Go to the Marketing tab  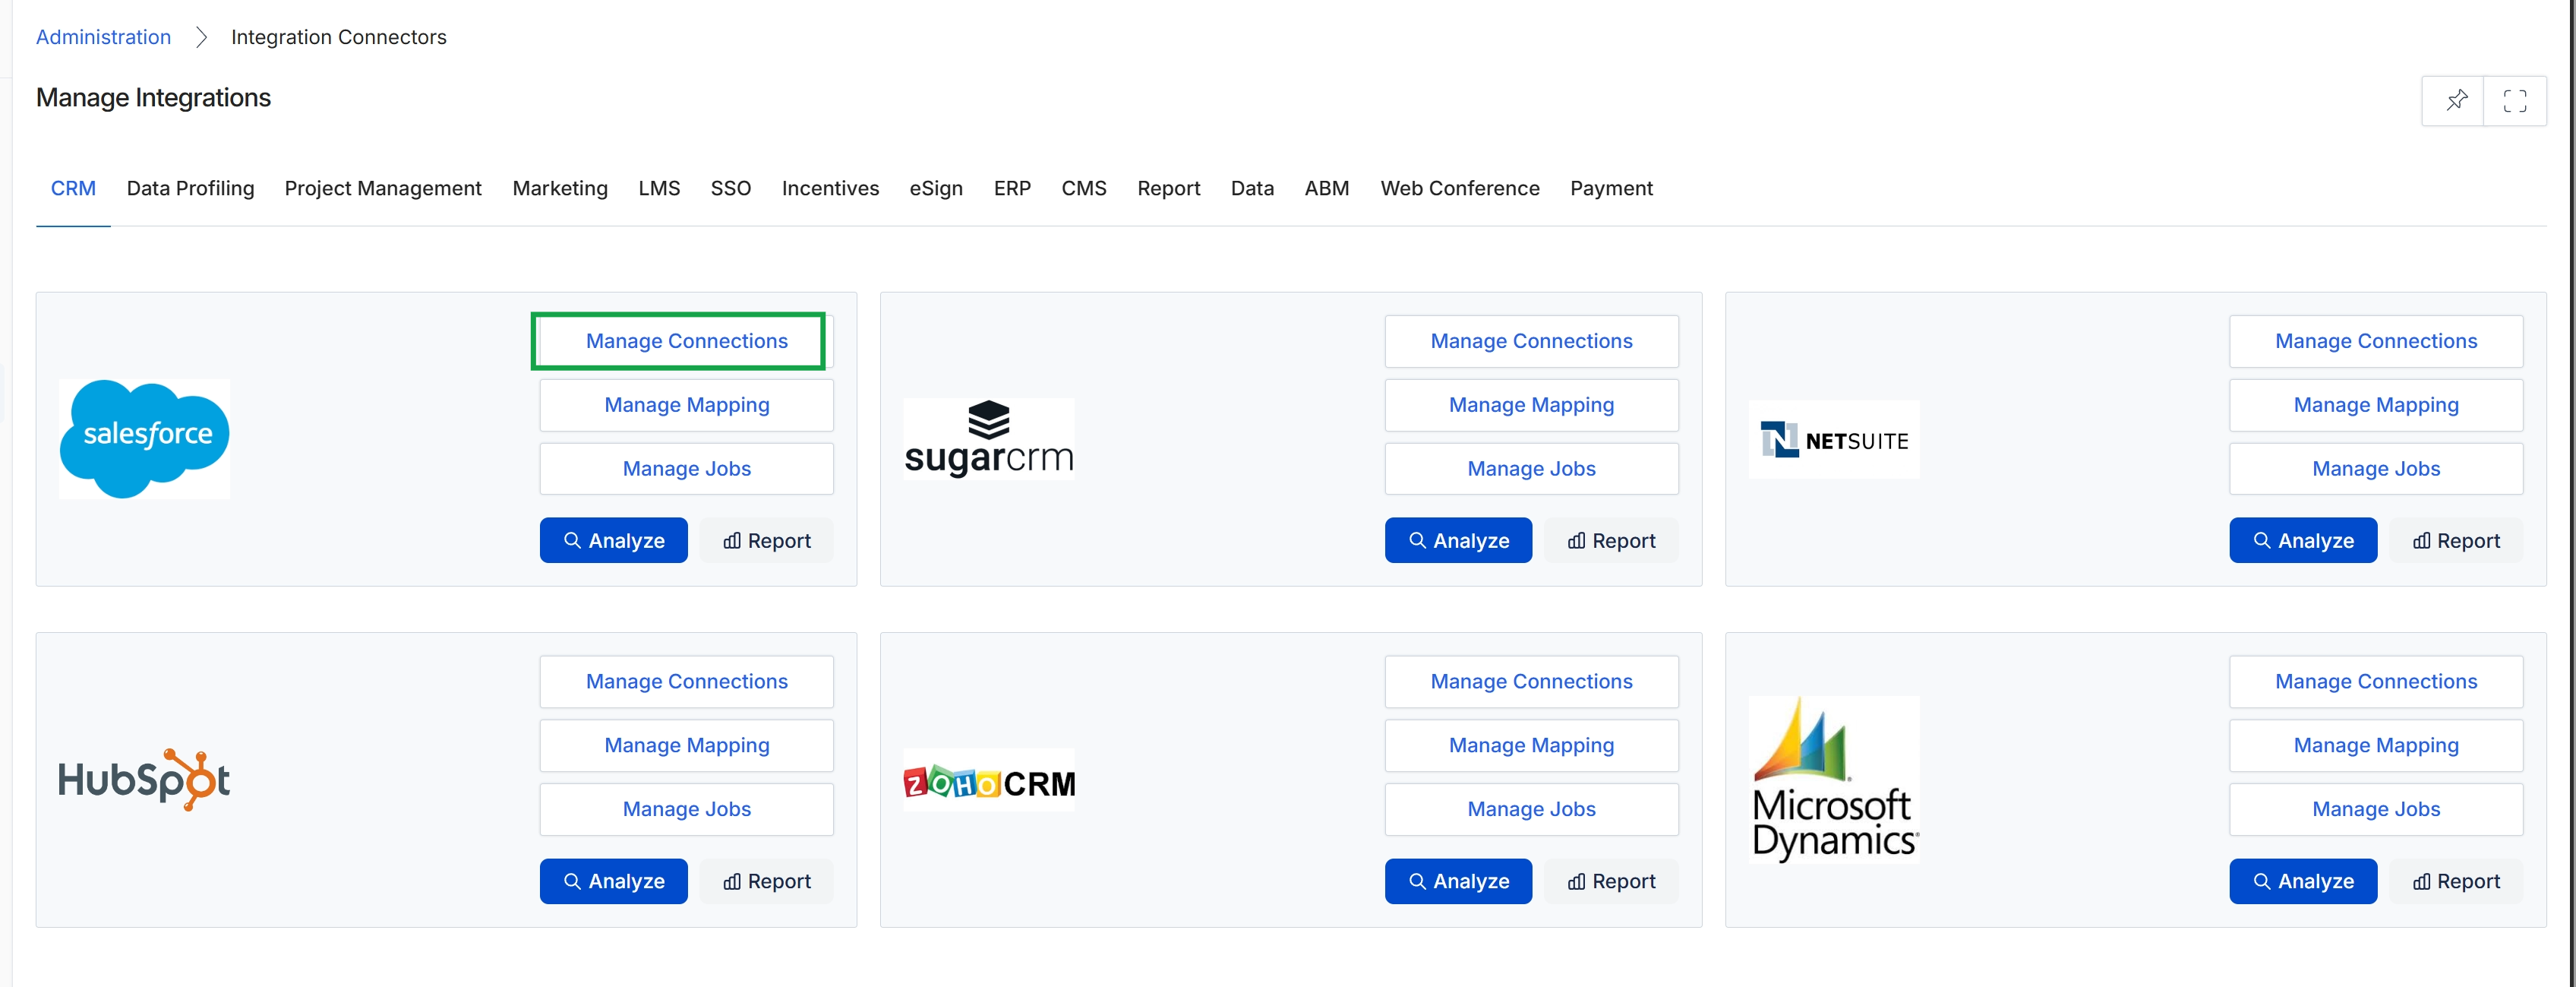[x=560, y=188]
